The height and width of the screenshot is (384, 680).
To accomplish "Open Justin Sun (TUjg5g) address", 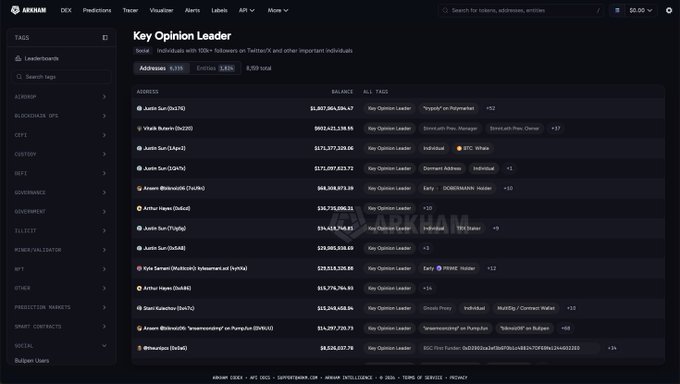I will pos(164,228).
